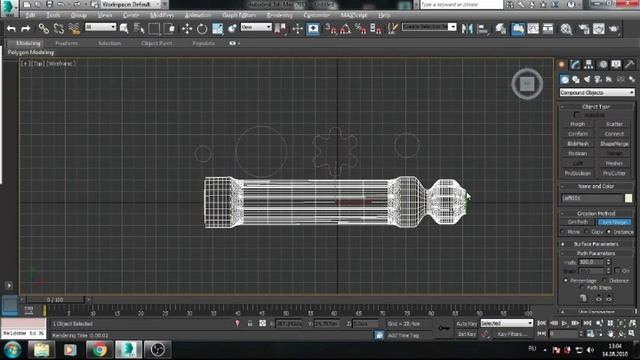640x360 pixels.
Task: Select the Path Steps radio option
Action: (x=582, y=288)
